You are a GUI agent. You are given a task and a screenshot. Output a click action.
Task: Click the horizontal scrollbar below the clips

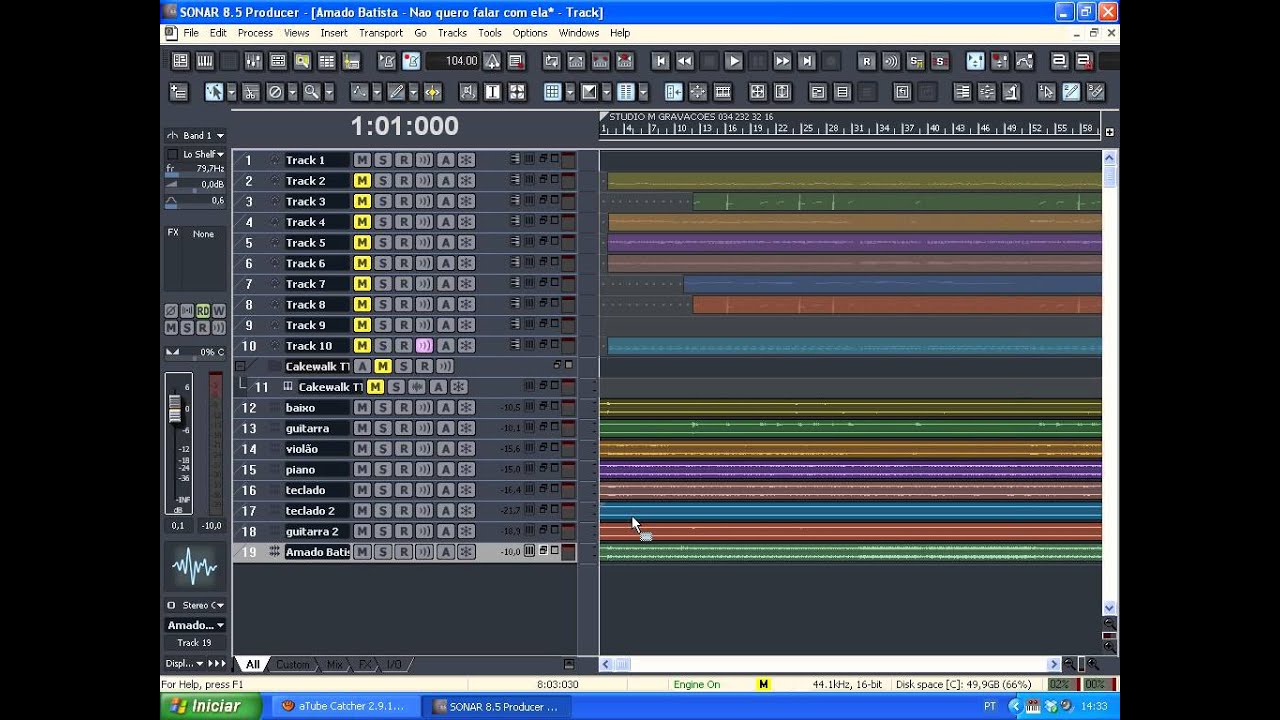pyautogui.click(x=829, y=664)
